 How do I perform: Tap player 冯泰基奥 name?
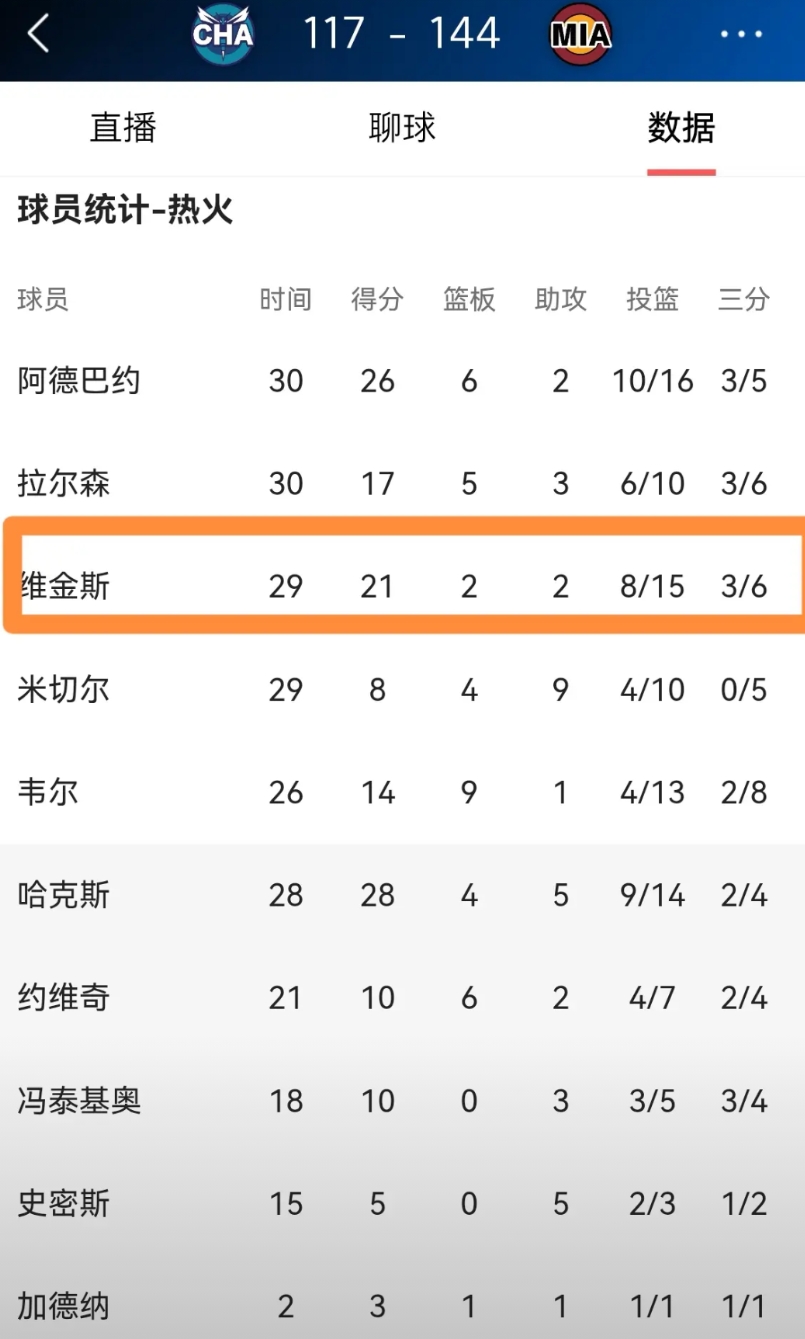79,1101
